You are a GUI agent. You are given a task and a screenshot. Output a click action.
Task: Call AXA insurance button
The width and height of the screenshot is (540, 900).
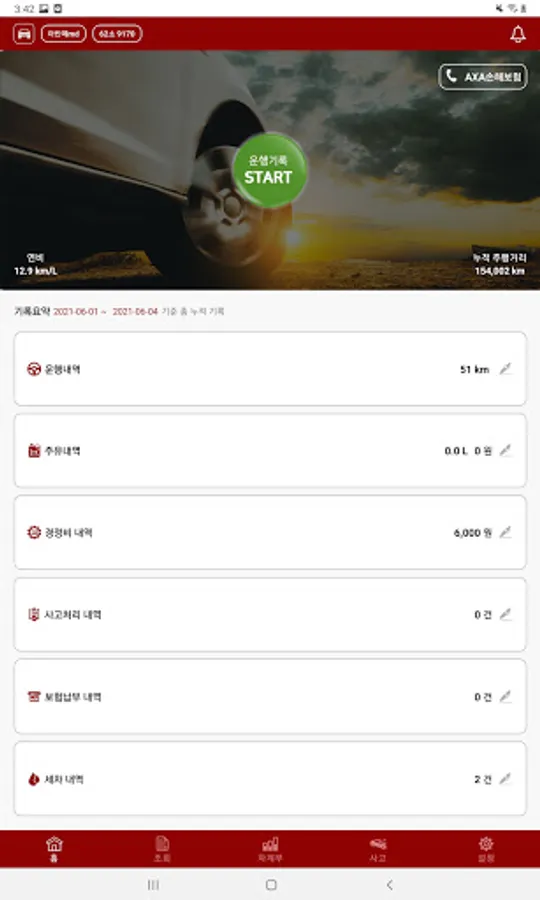coord(483,77)
